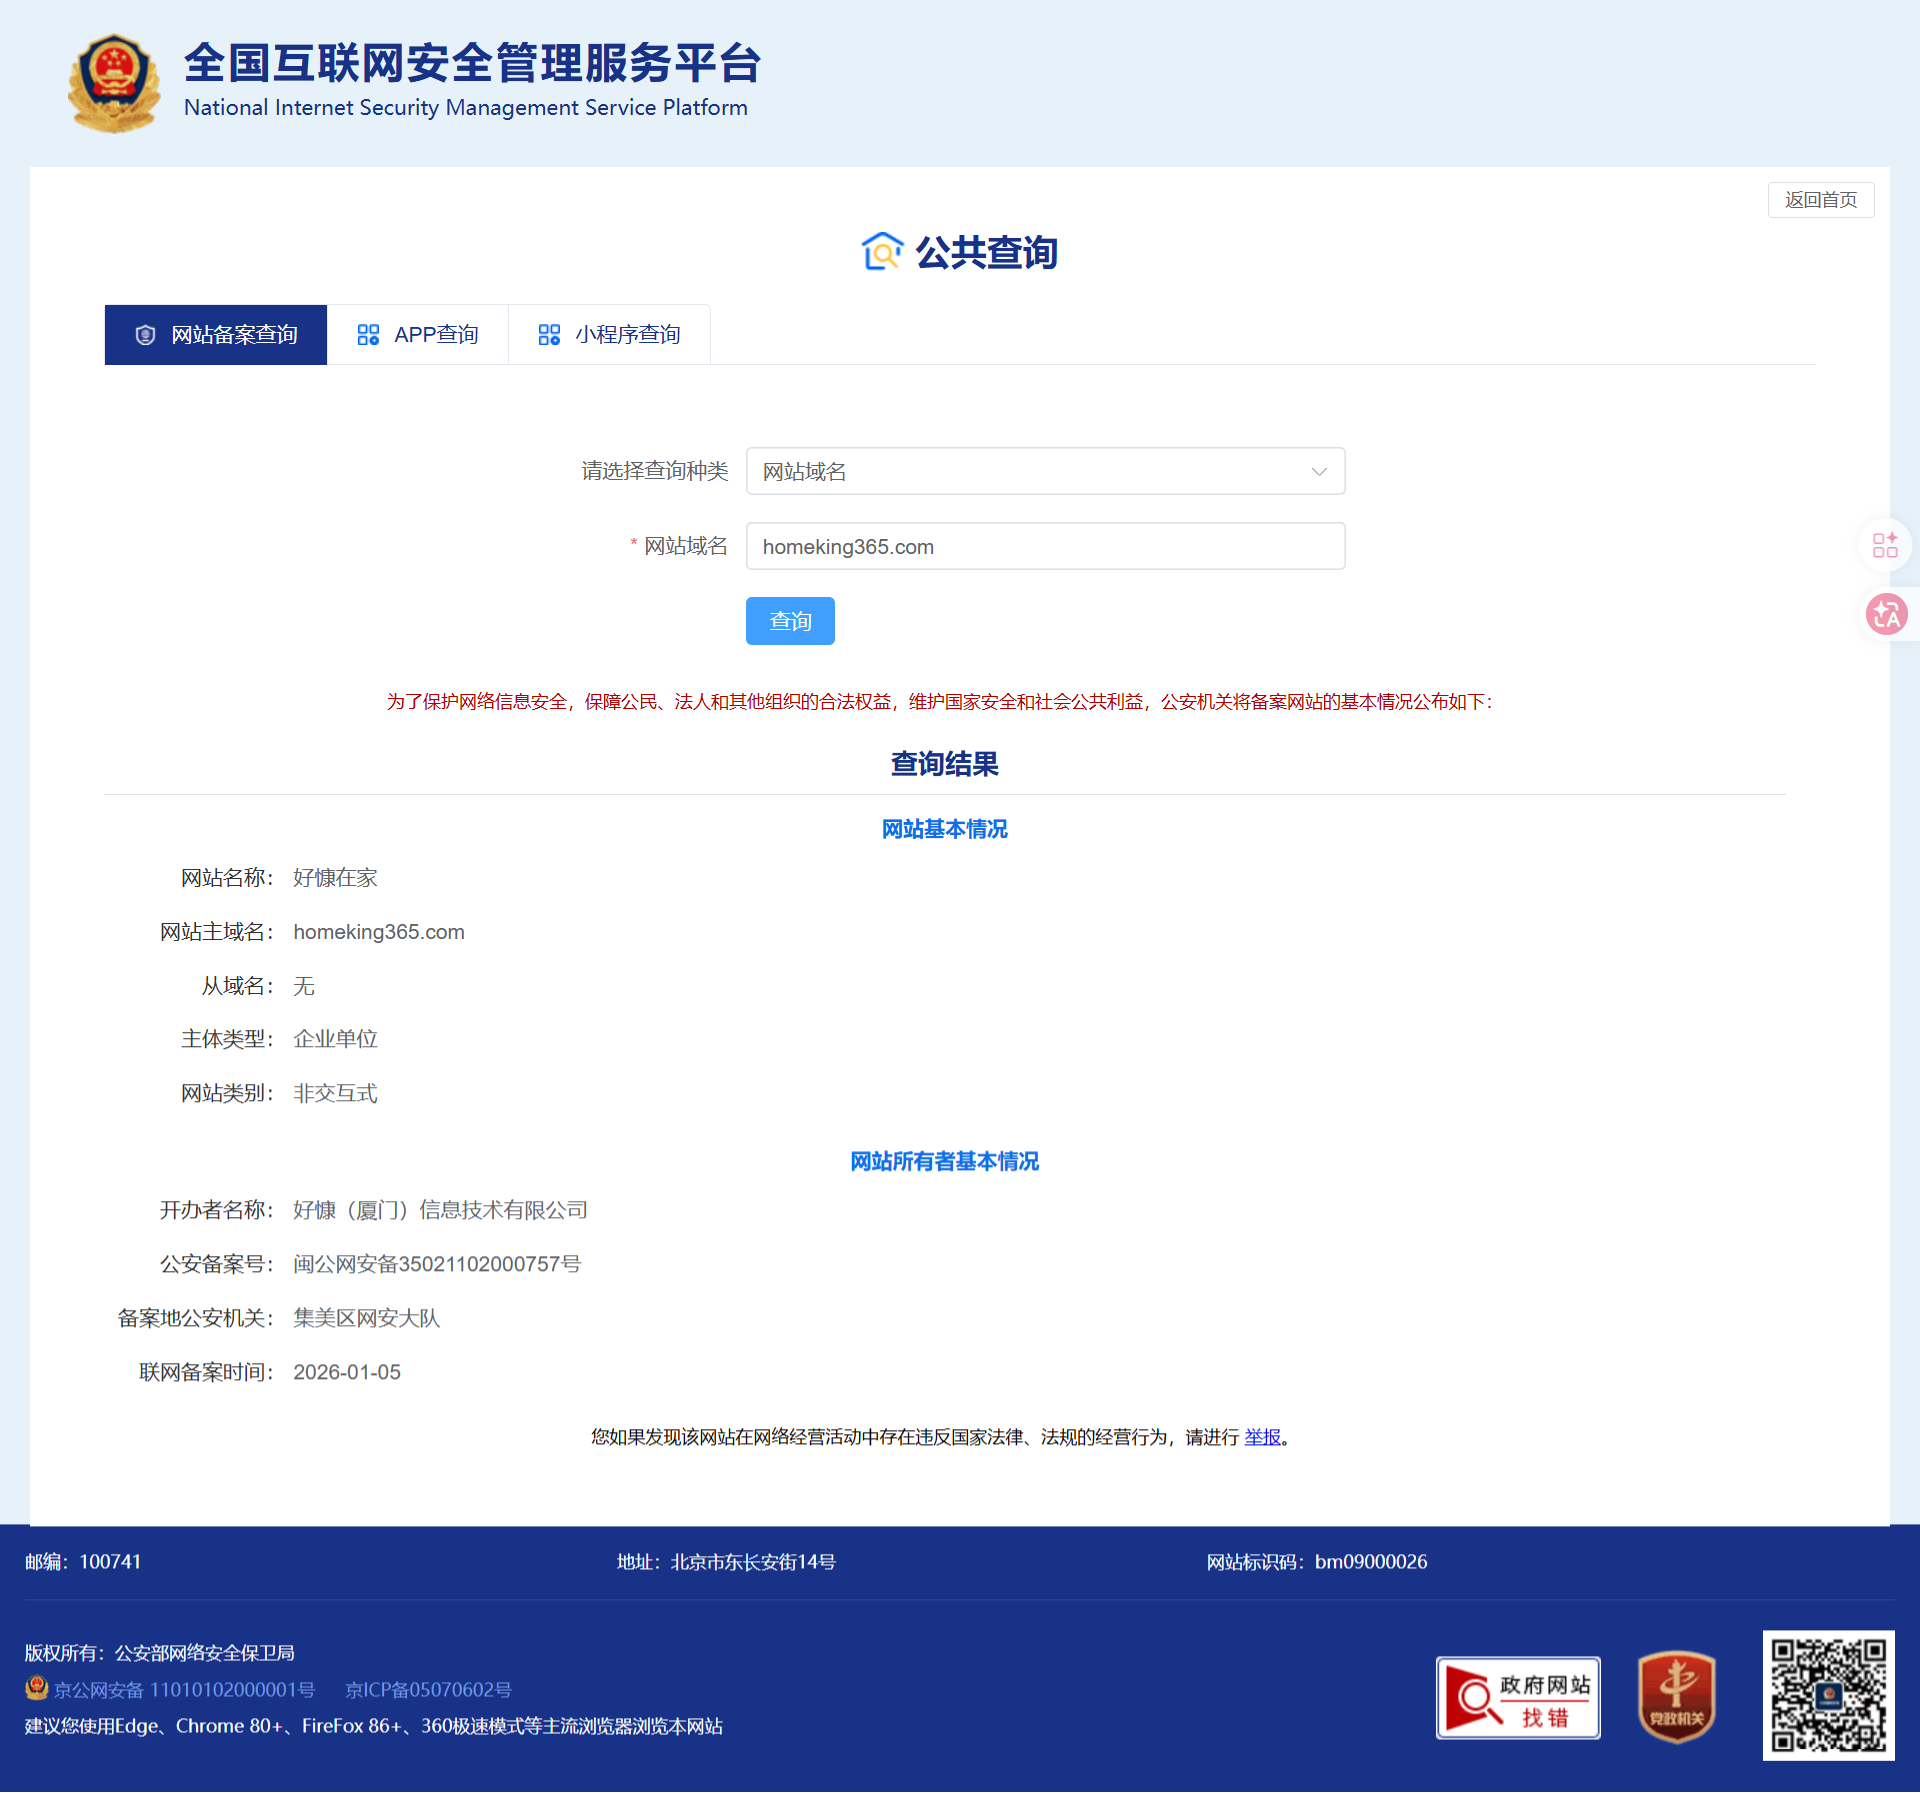
Task: Click the homeking365.com domain input field
Action: pos(1045,547)
